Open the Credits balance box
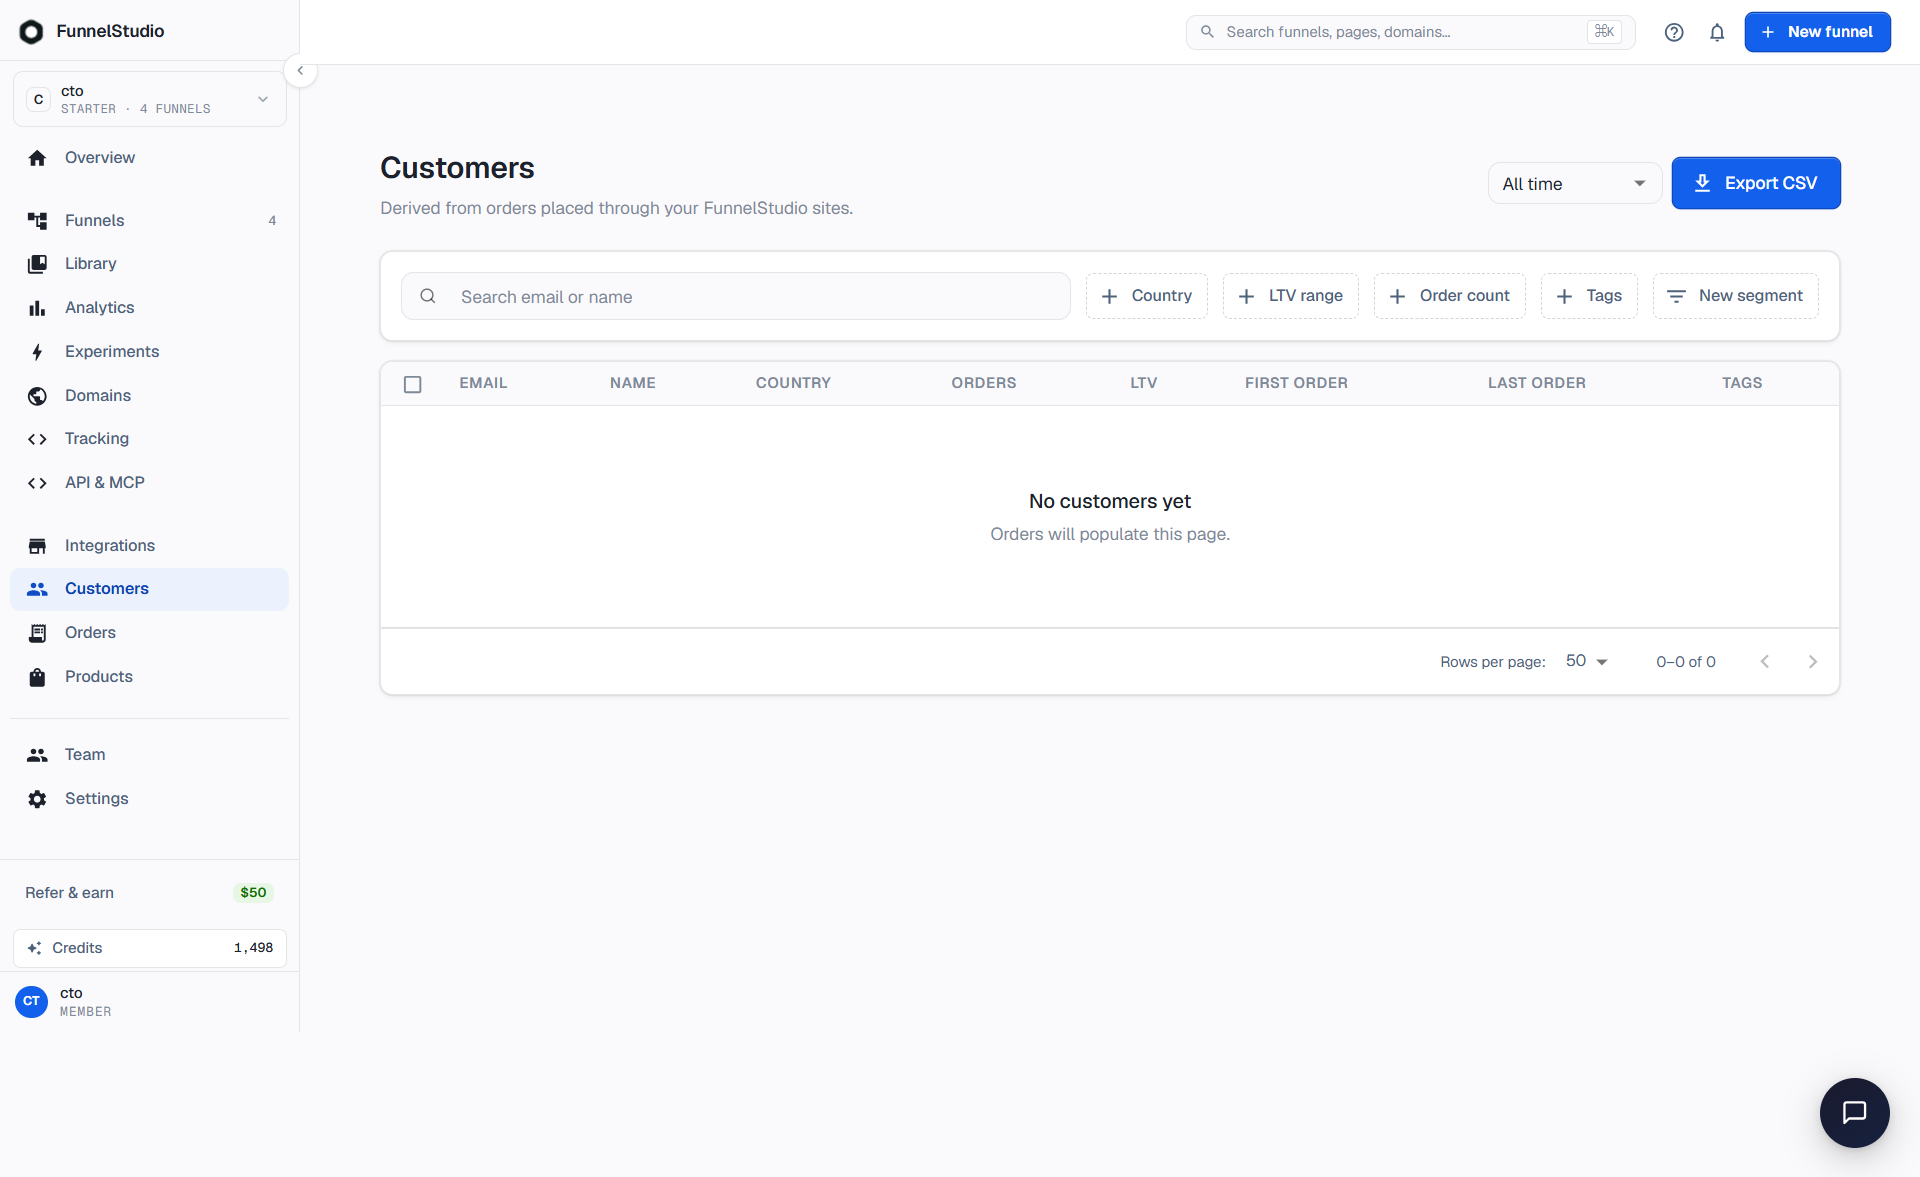The height and width of the screenshot is (1177, 1920). click(x=150, y=948)
